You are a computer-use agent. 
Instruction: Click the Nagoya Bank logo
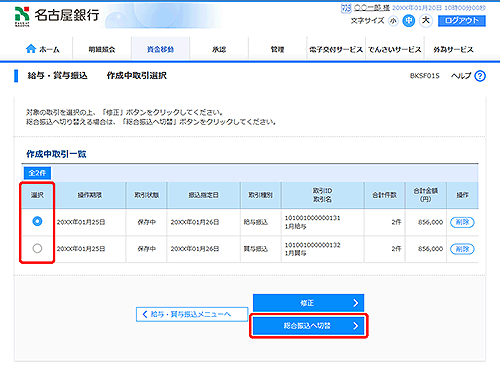57,16
